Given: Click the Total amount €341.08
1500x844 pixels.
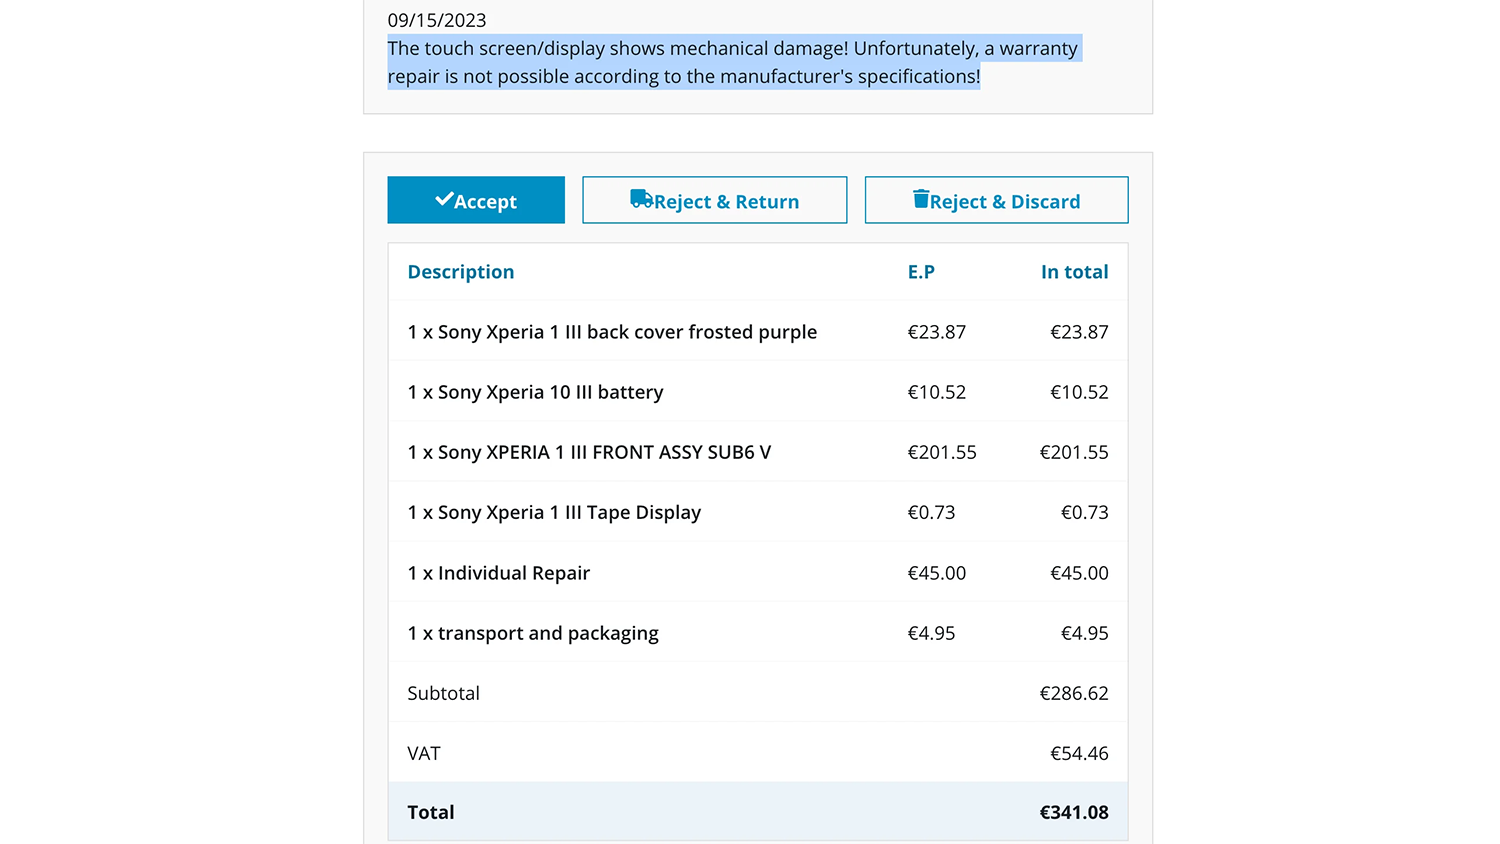Looking at the screenshot, I should pos(1074,812).
